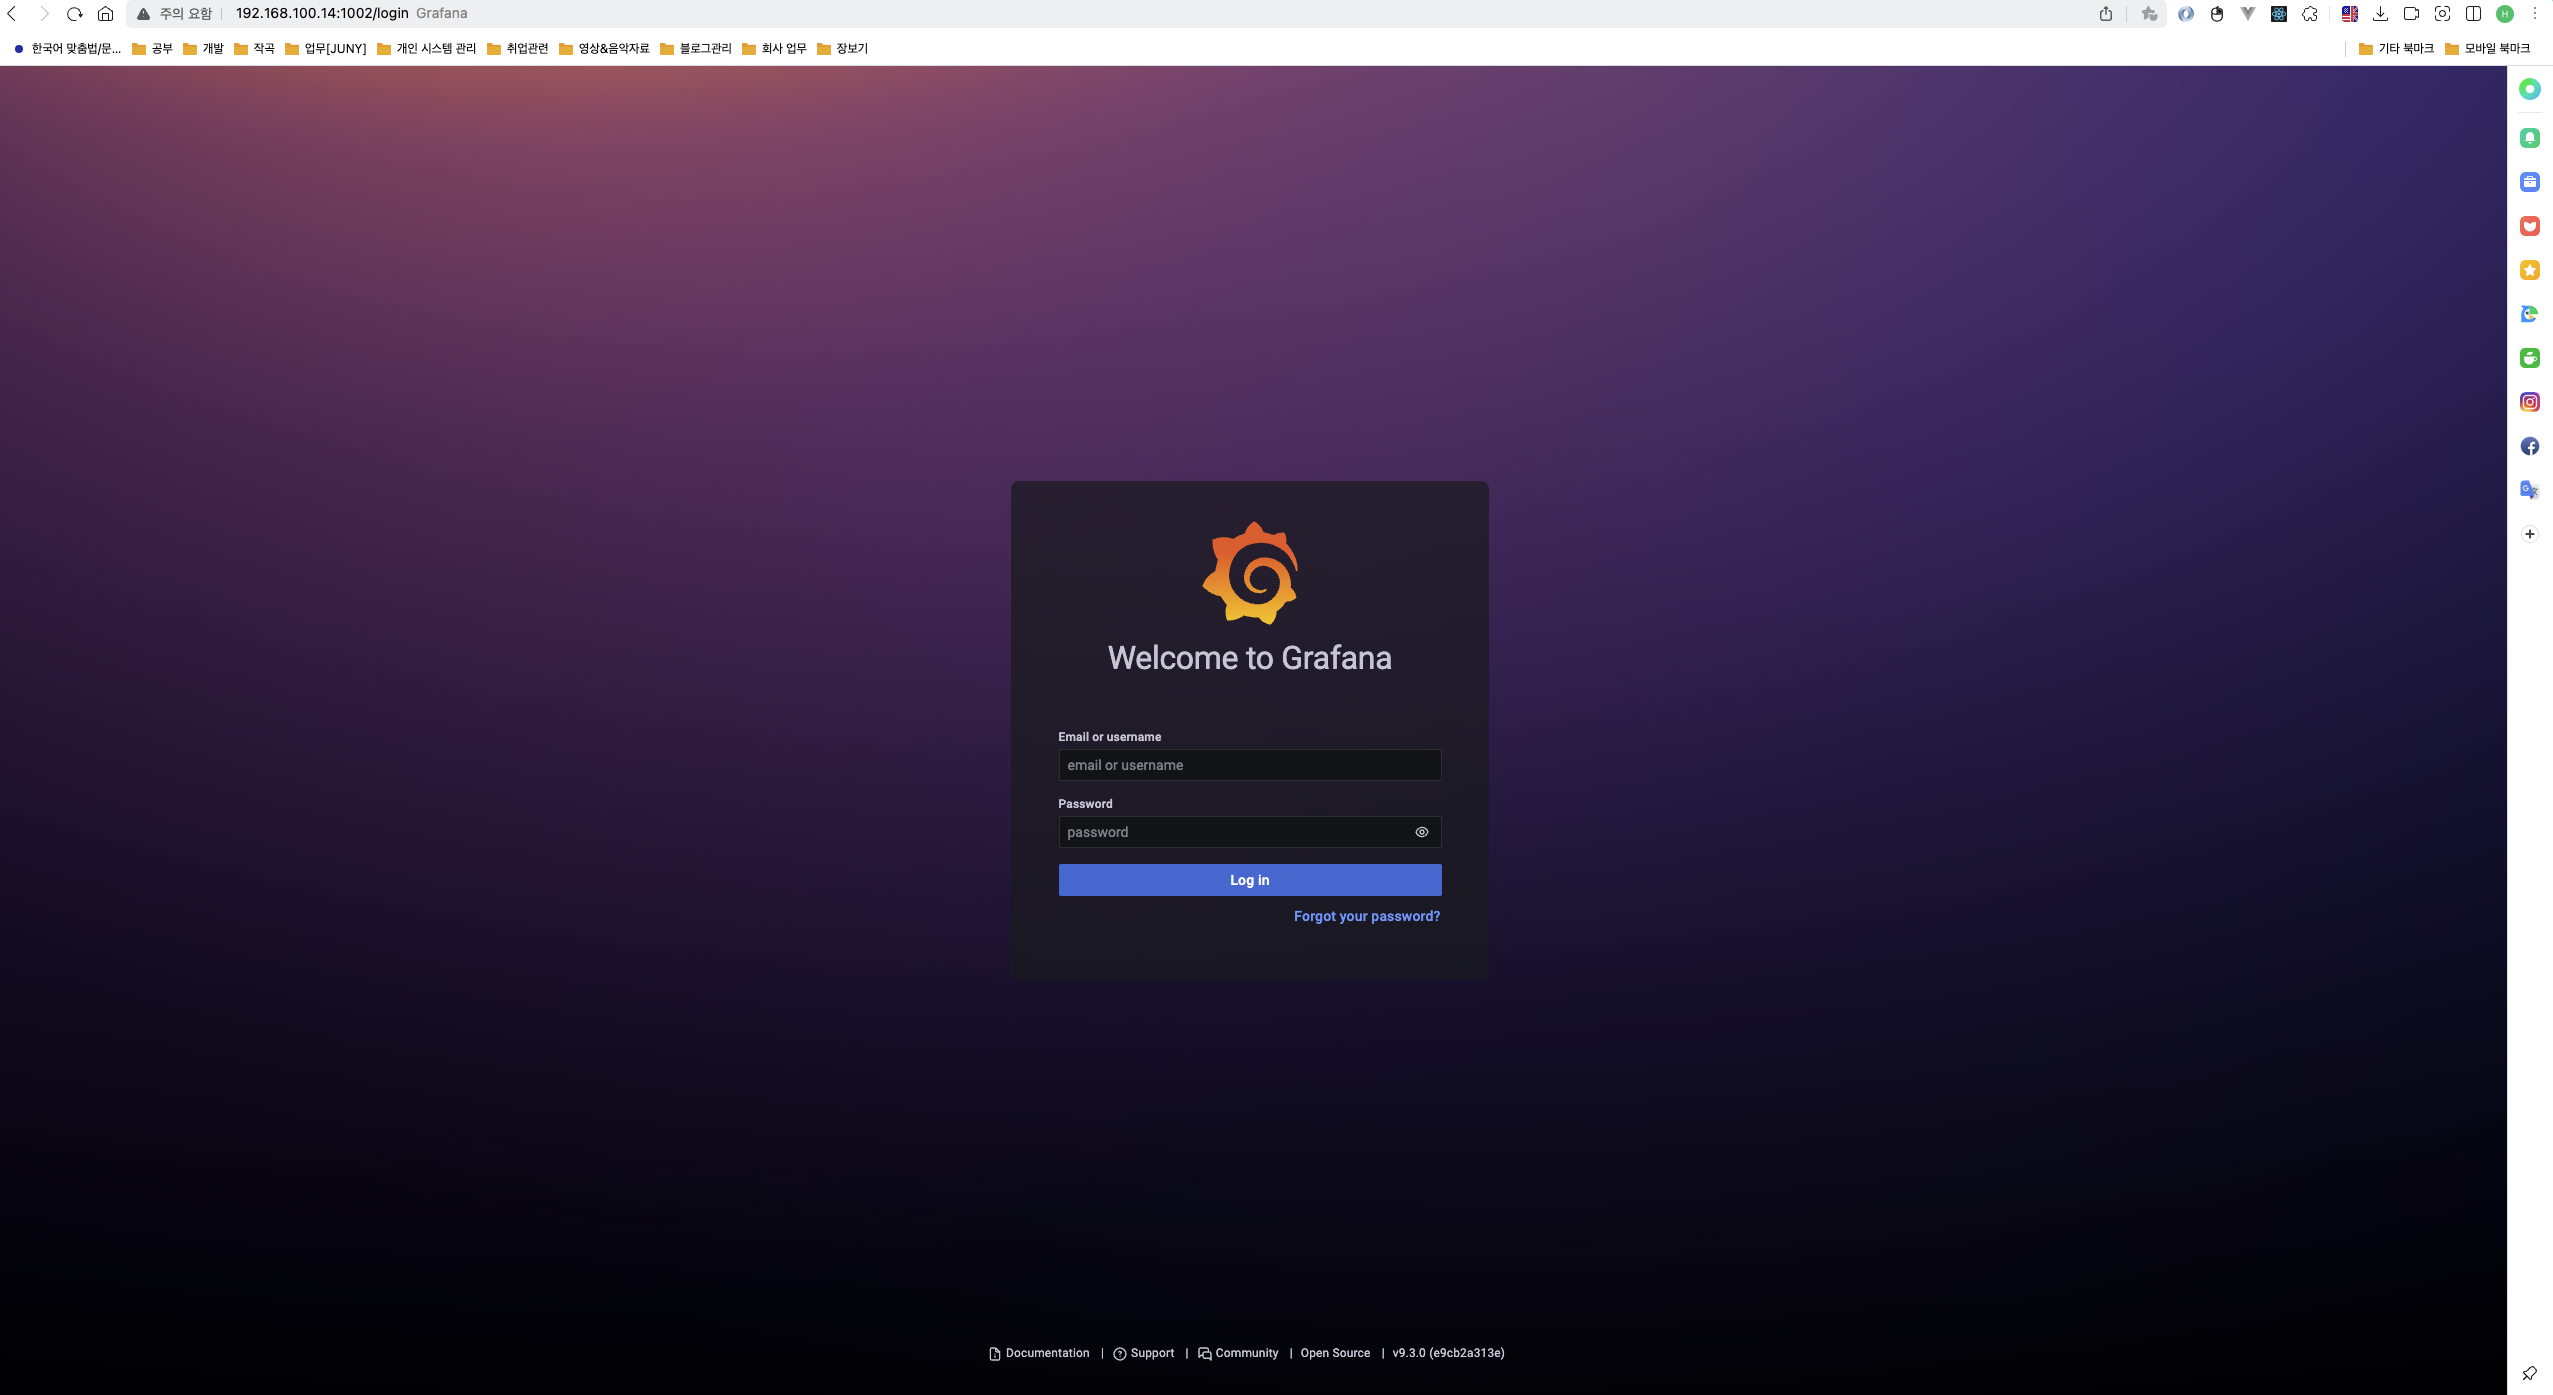The image size is (2553, 1395).
Task: Open the Extensions puzzle icon
Action: point(2309,14)
